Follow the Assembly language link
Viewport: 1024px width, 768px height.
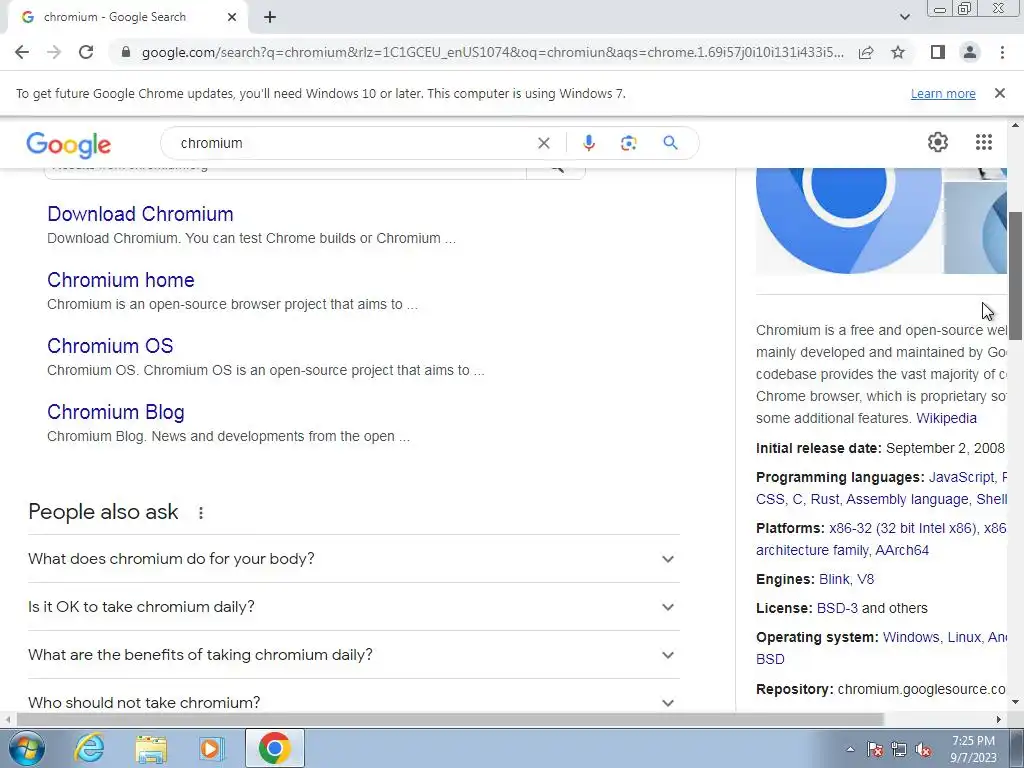click(908, 500)
